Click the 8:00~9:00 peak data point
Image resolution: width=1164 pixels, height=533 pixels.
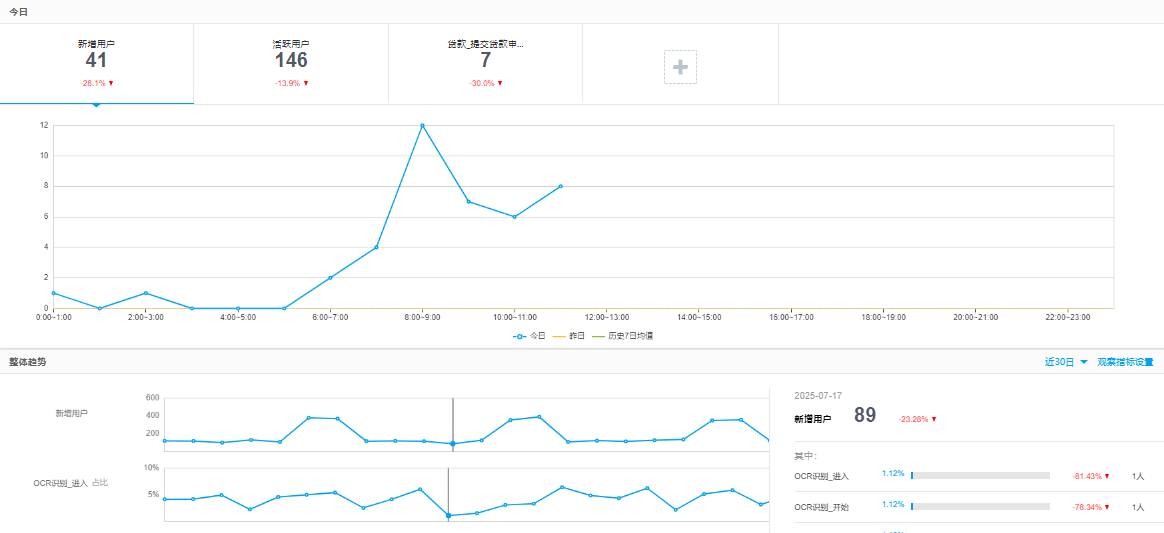point(422,125)
